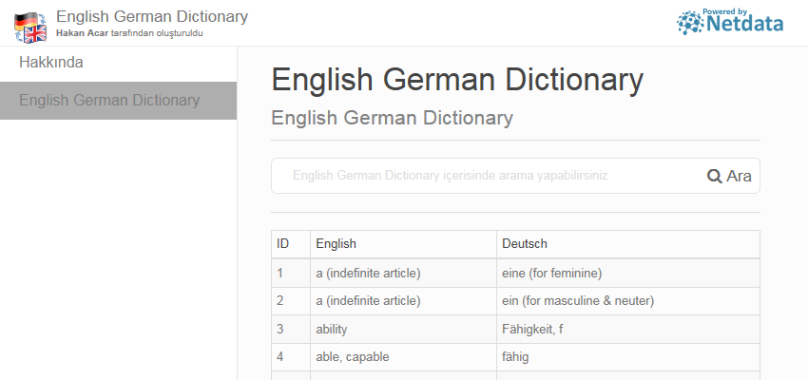This screenshot has height=380, width=808.
Task: Click ID cell 3
Action: tap(291, 329)
